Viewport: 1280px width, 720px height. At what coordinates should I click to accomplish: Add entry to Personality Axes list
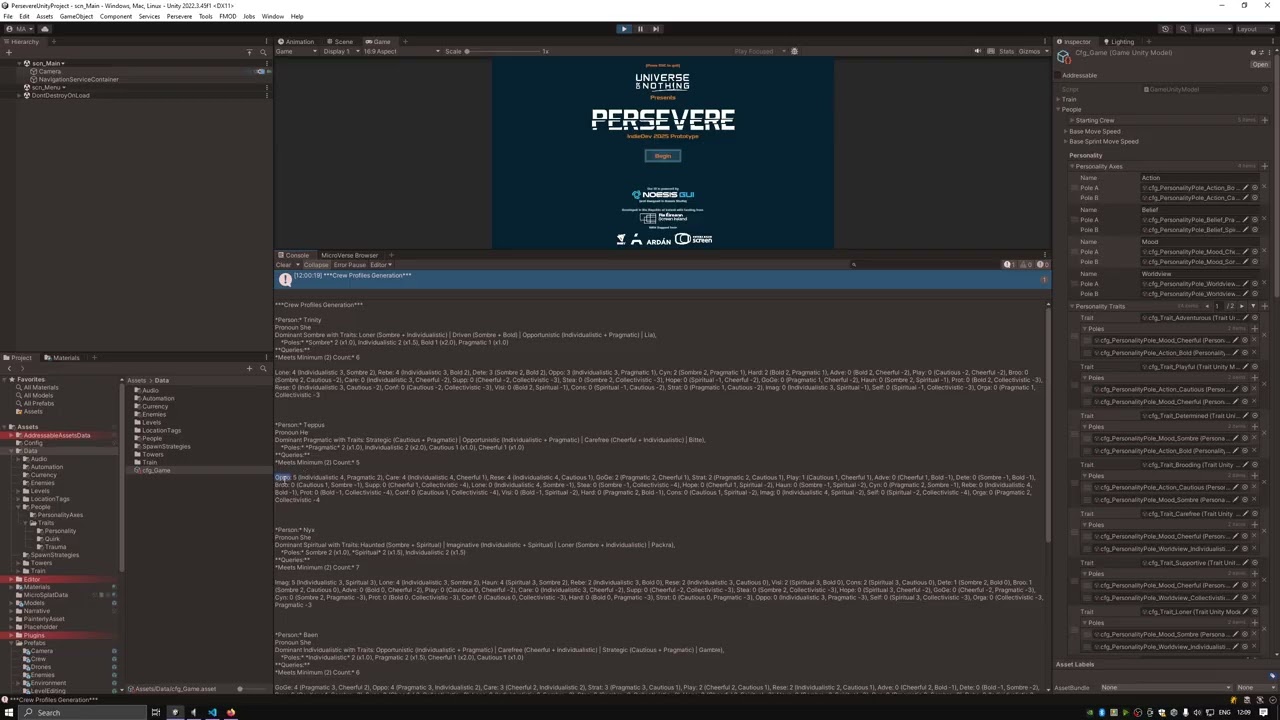tap(1264, 166)
